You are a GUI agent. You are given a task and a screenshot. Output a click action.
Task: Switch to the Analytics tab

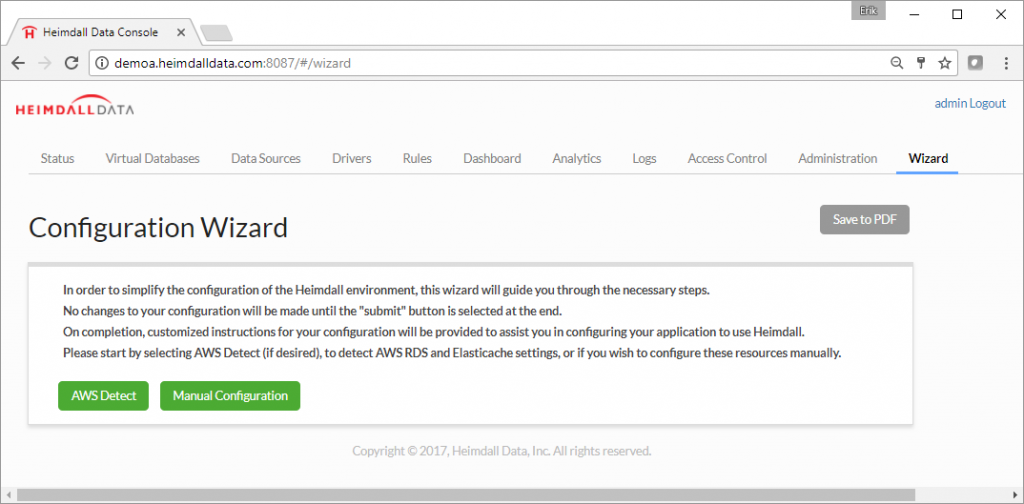[x=577, y=158]
